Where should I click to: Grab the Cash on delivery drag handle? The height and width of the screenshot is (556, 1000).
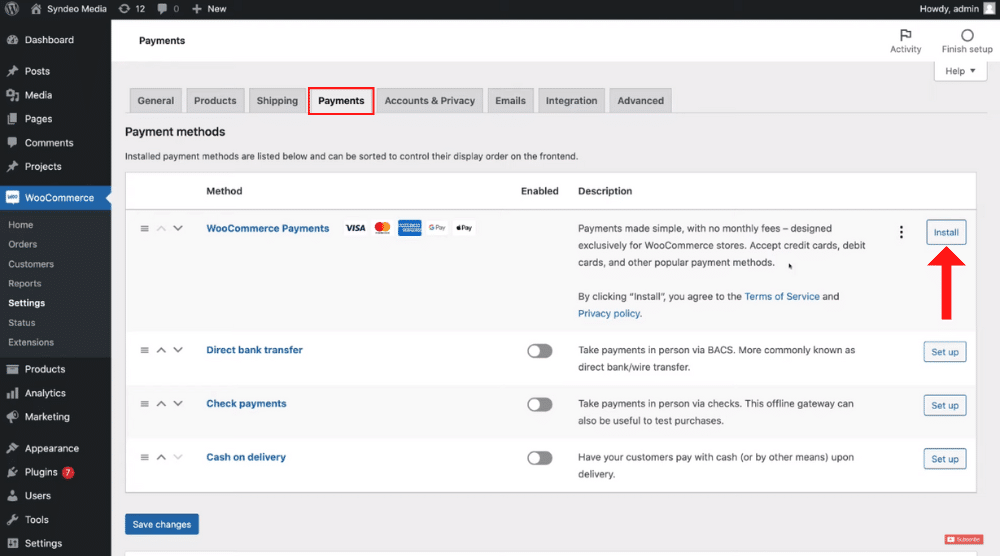pyautogui.click(x=145, y=457)
